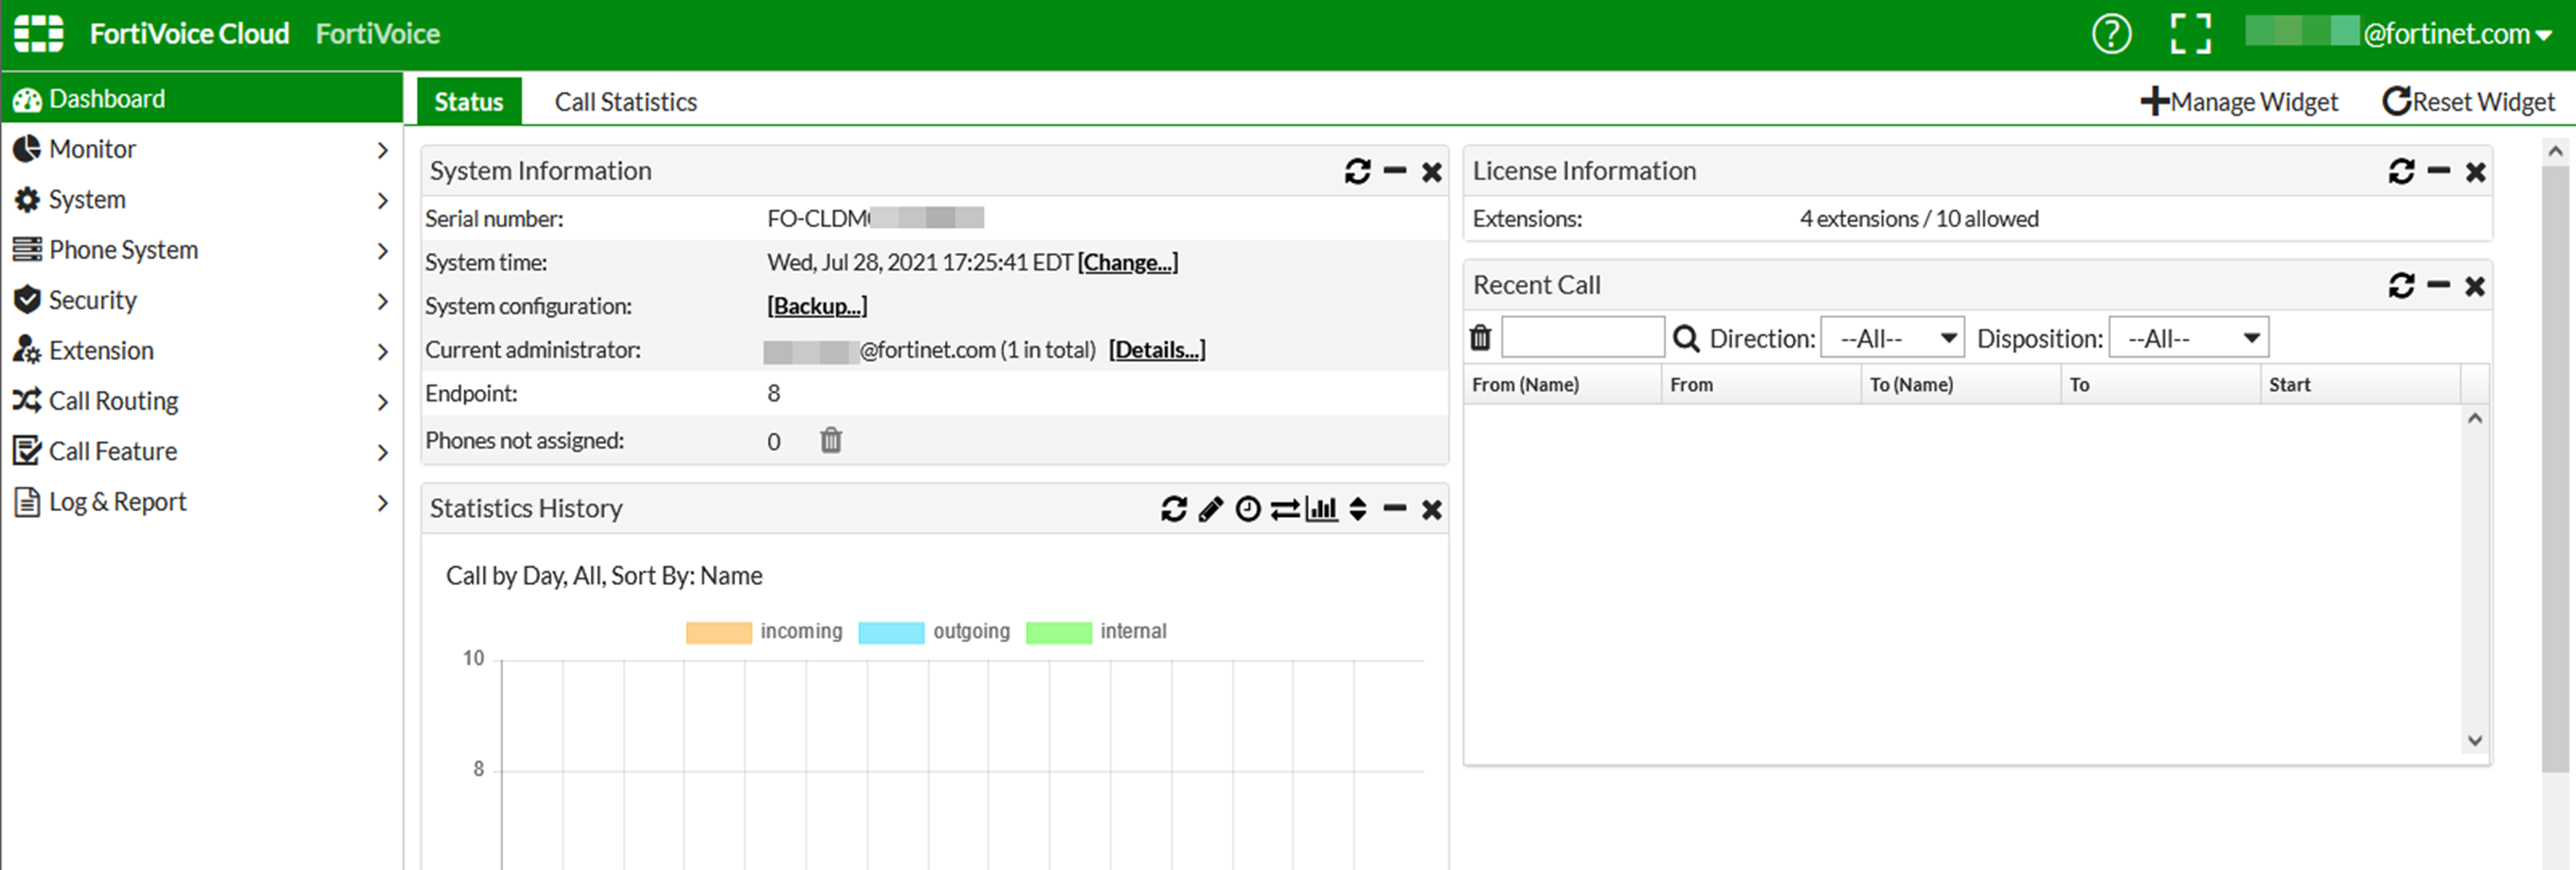Image resolution: width=2576 pixels, height=870 pixels.
Task: Click Manage Widget
Action: [2240, 101]
